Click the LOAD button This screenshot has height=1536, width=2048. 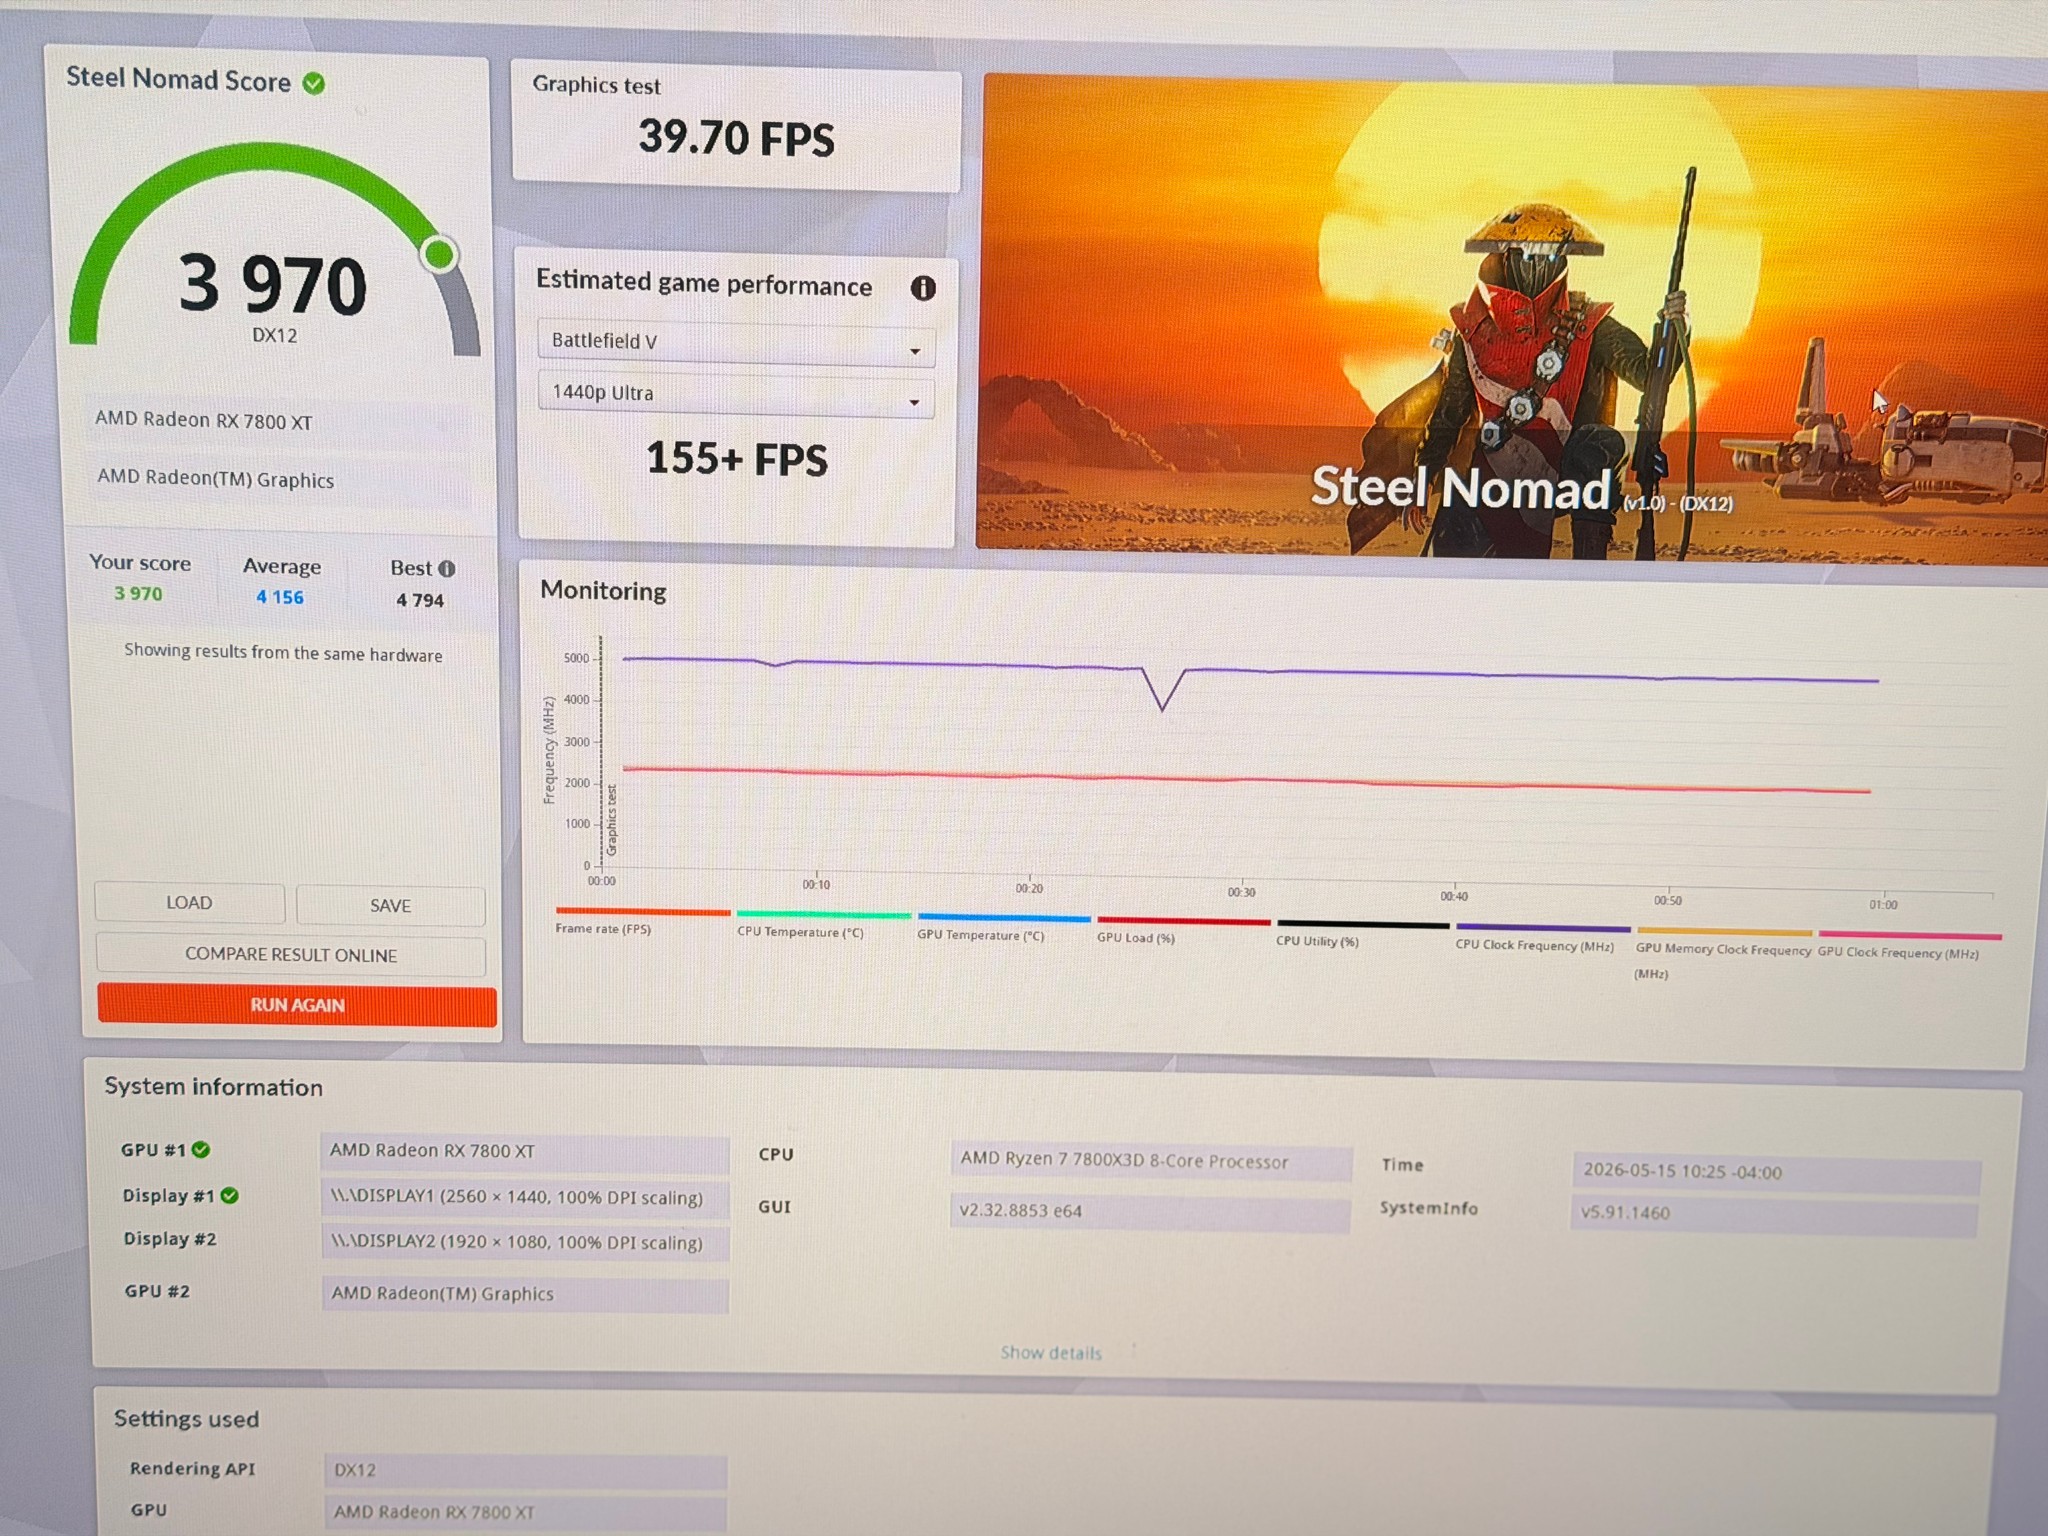[x=189, y=903]
